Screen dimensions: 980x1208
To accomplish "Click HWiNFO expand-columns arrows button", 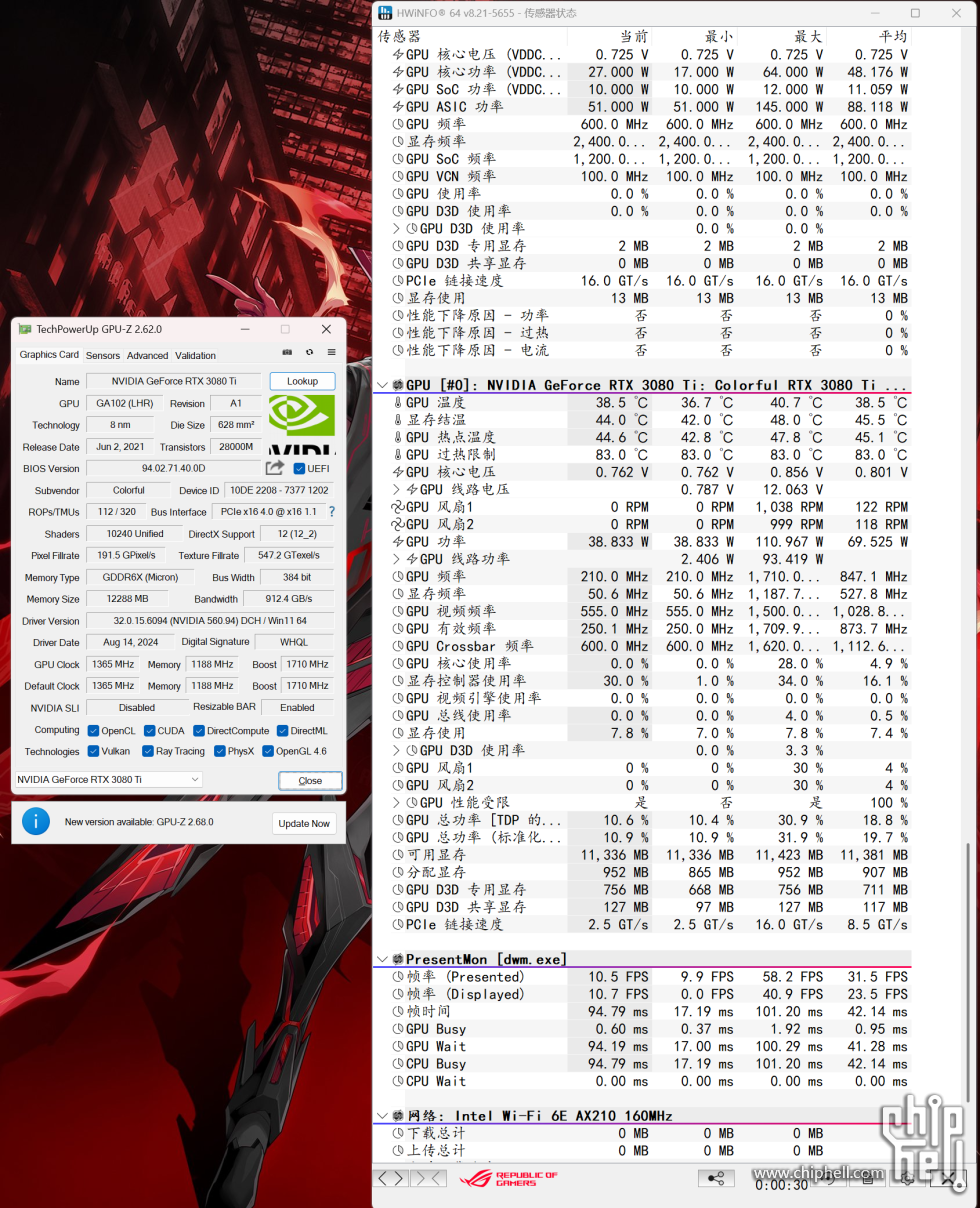I will point(390,1178).
